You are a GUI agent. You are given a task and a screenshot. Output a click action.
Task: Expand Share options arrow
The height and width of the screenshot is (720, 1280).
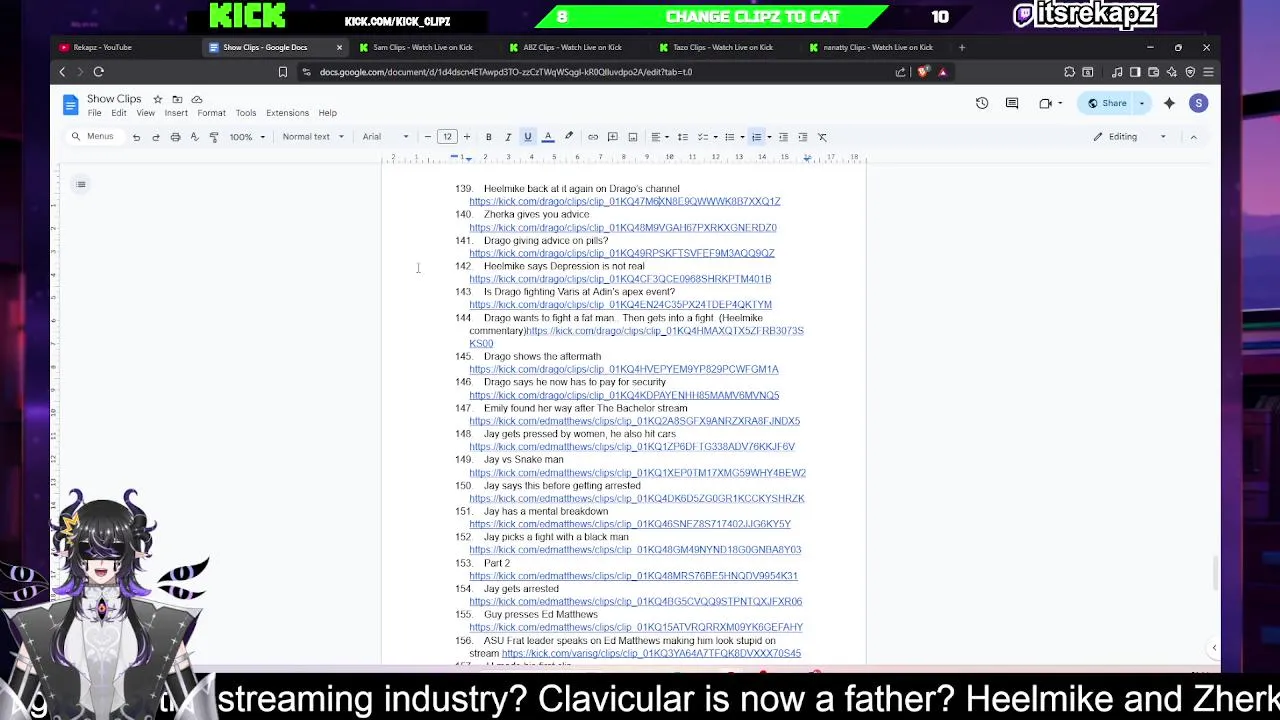coord(1142,103)
